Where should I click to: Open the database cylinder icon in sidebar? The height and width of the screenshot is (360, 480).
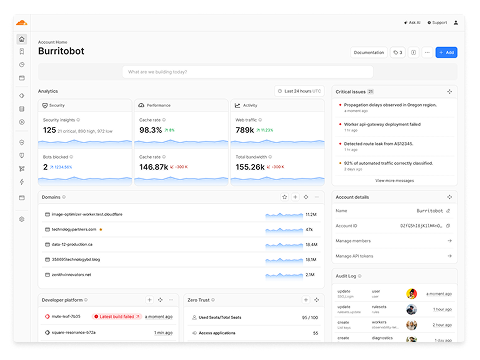point(22,109)
